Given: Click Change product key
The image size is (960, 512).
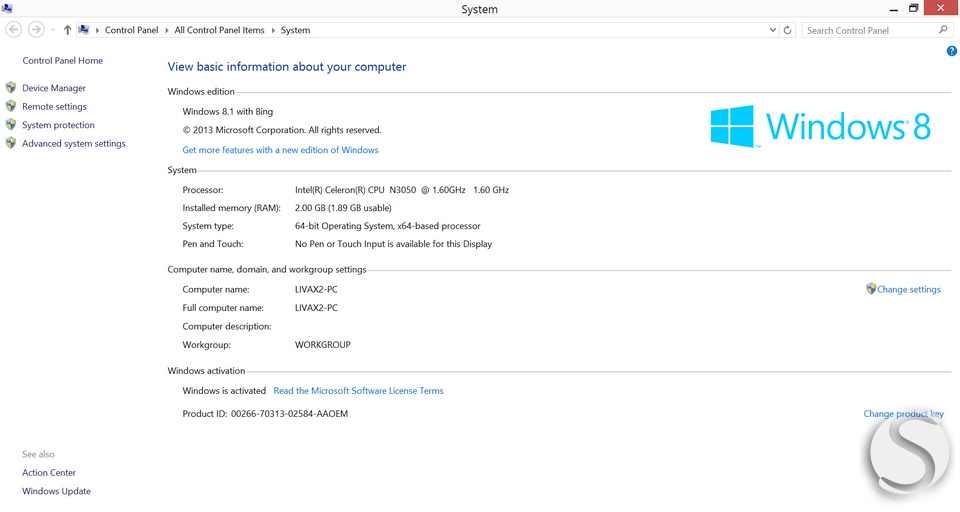Looking at the screenshot, I should (903, 414).
